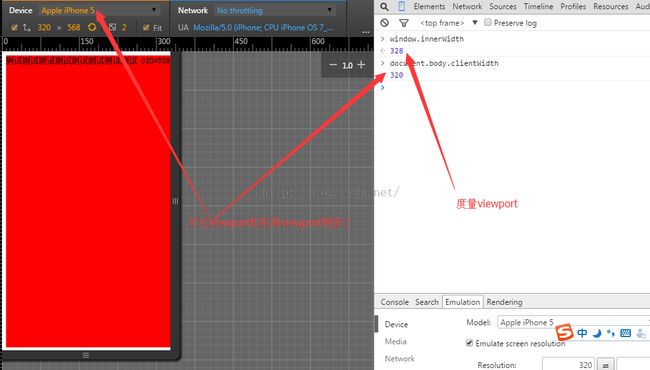This screenshot has width=650, height=370.
Task: Open the Sources panel
Action: (503, 7)
